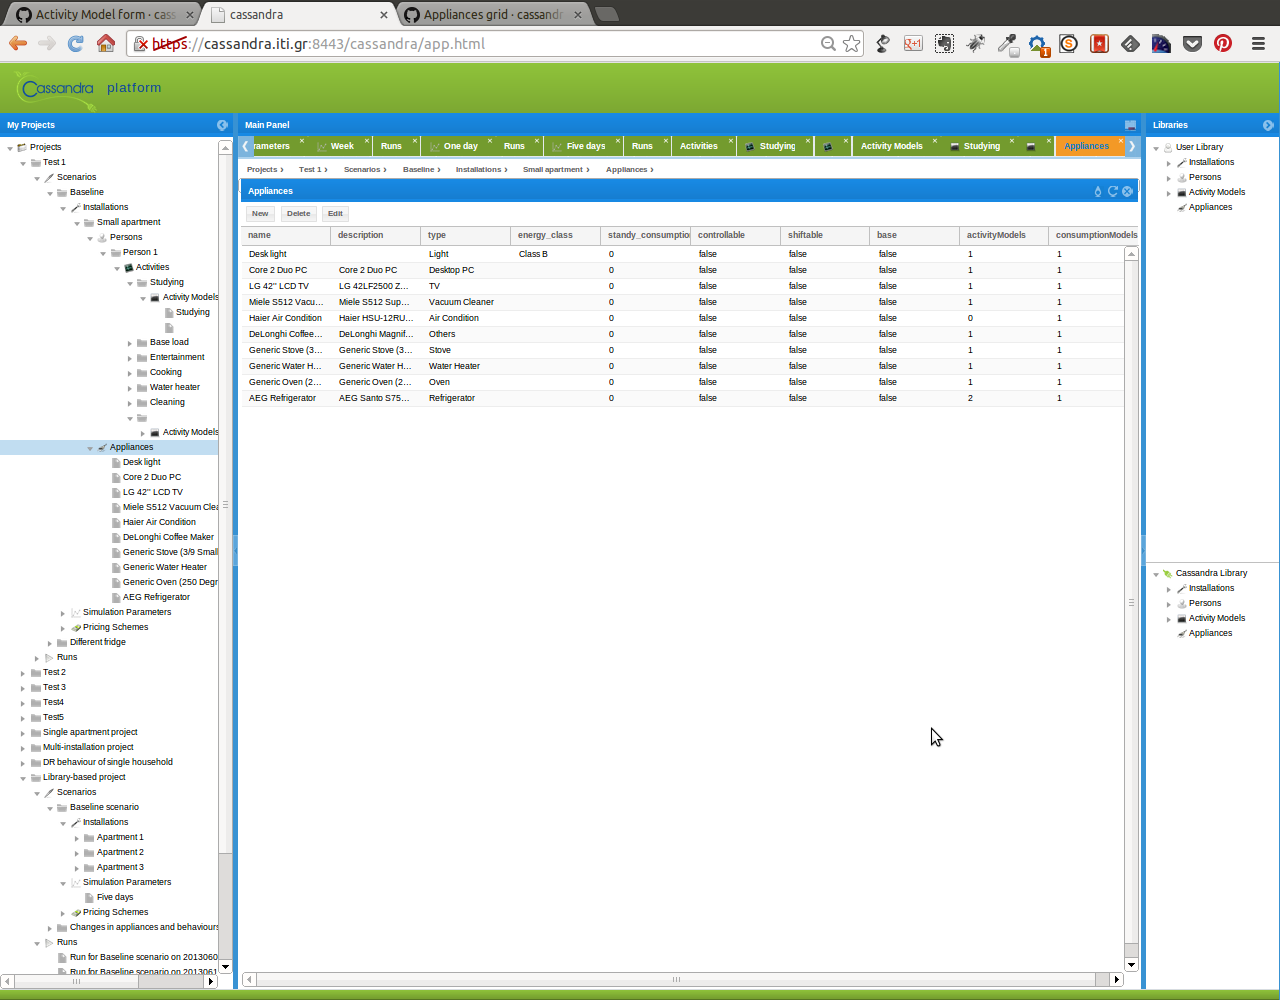The height and width of the screenshot is (1000, 1280).
Task: Close the Appliances grid panel with the X icon
Action: (1127, 191)
